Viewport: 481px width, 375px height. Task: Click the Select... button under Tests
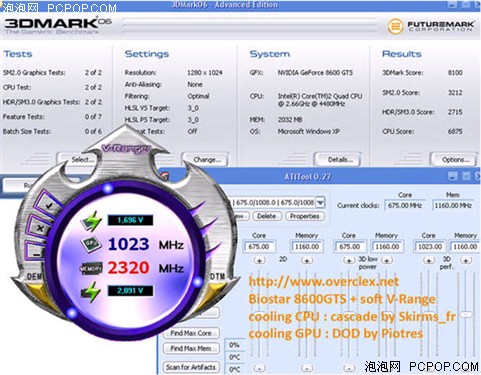click(79, 160)
